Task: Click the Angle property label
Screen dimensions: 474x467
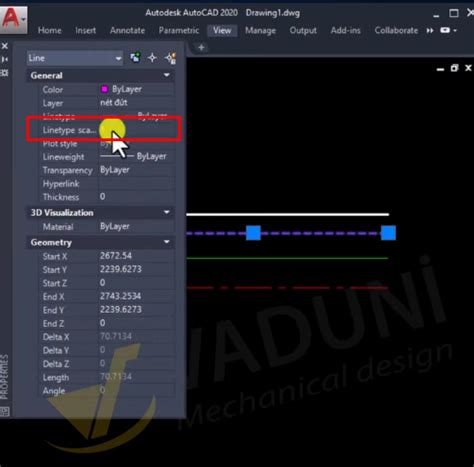Action: click(54, 391)
